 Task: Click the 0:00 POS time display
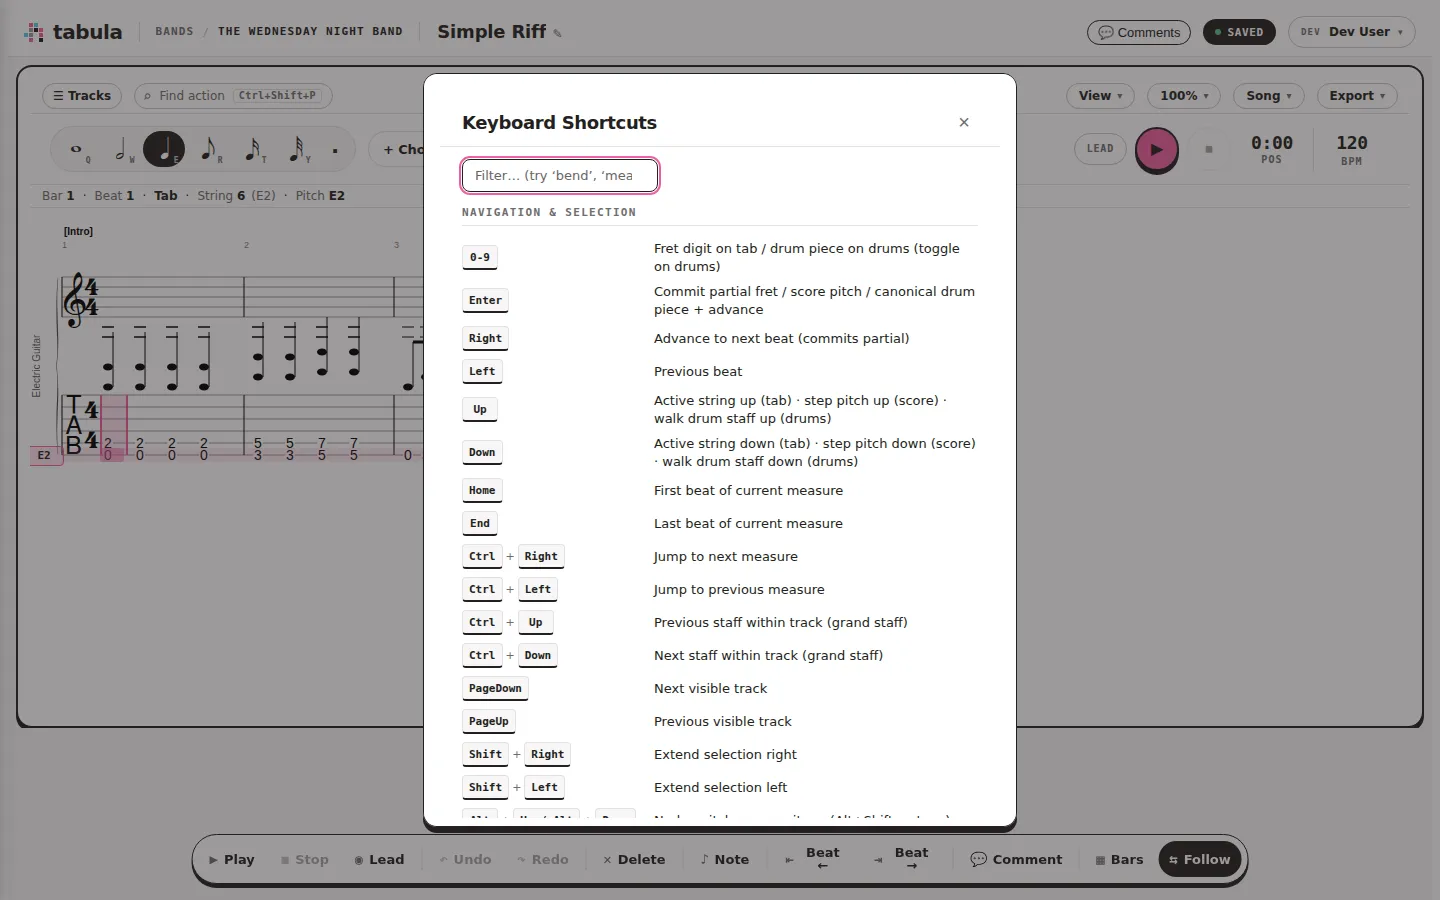click(1272, 150)
